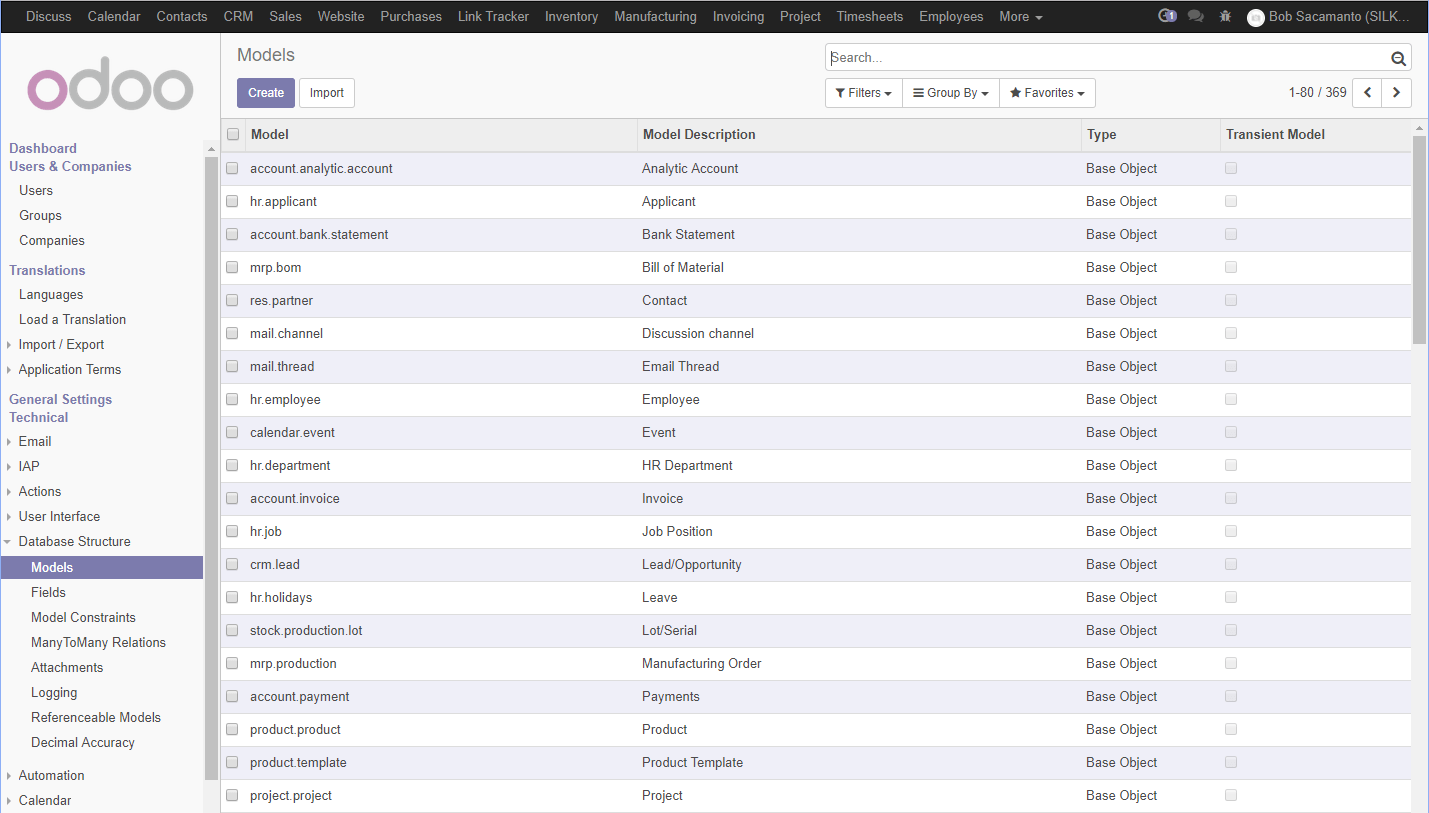Select the stock.production.lot row checkbox

click(x=232, y=630)
